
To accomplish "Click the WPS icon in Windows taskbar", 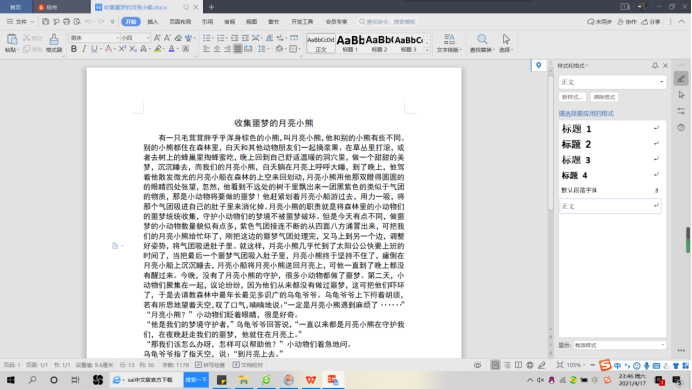I will 311,380.
